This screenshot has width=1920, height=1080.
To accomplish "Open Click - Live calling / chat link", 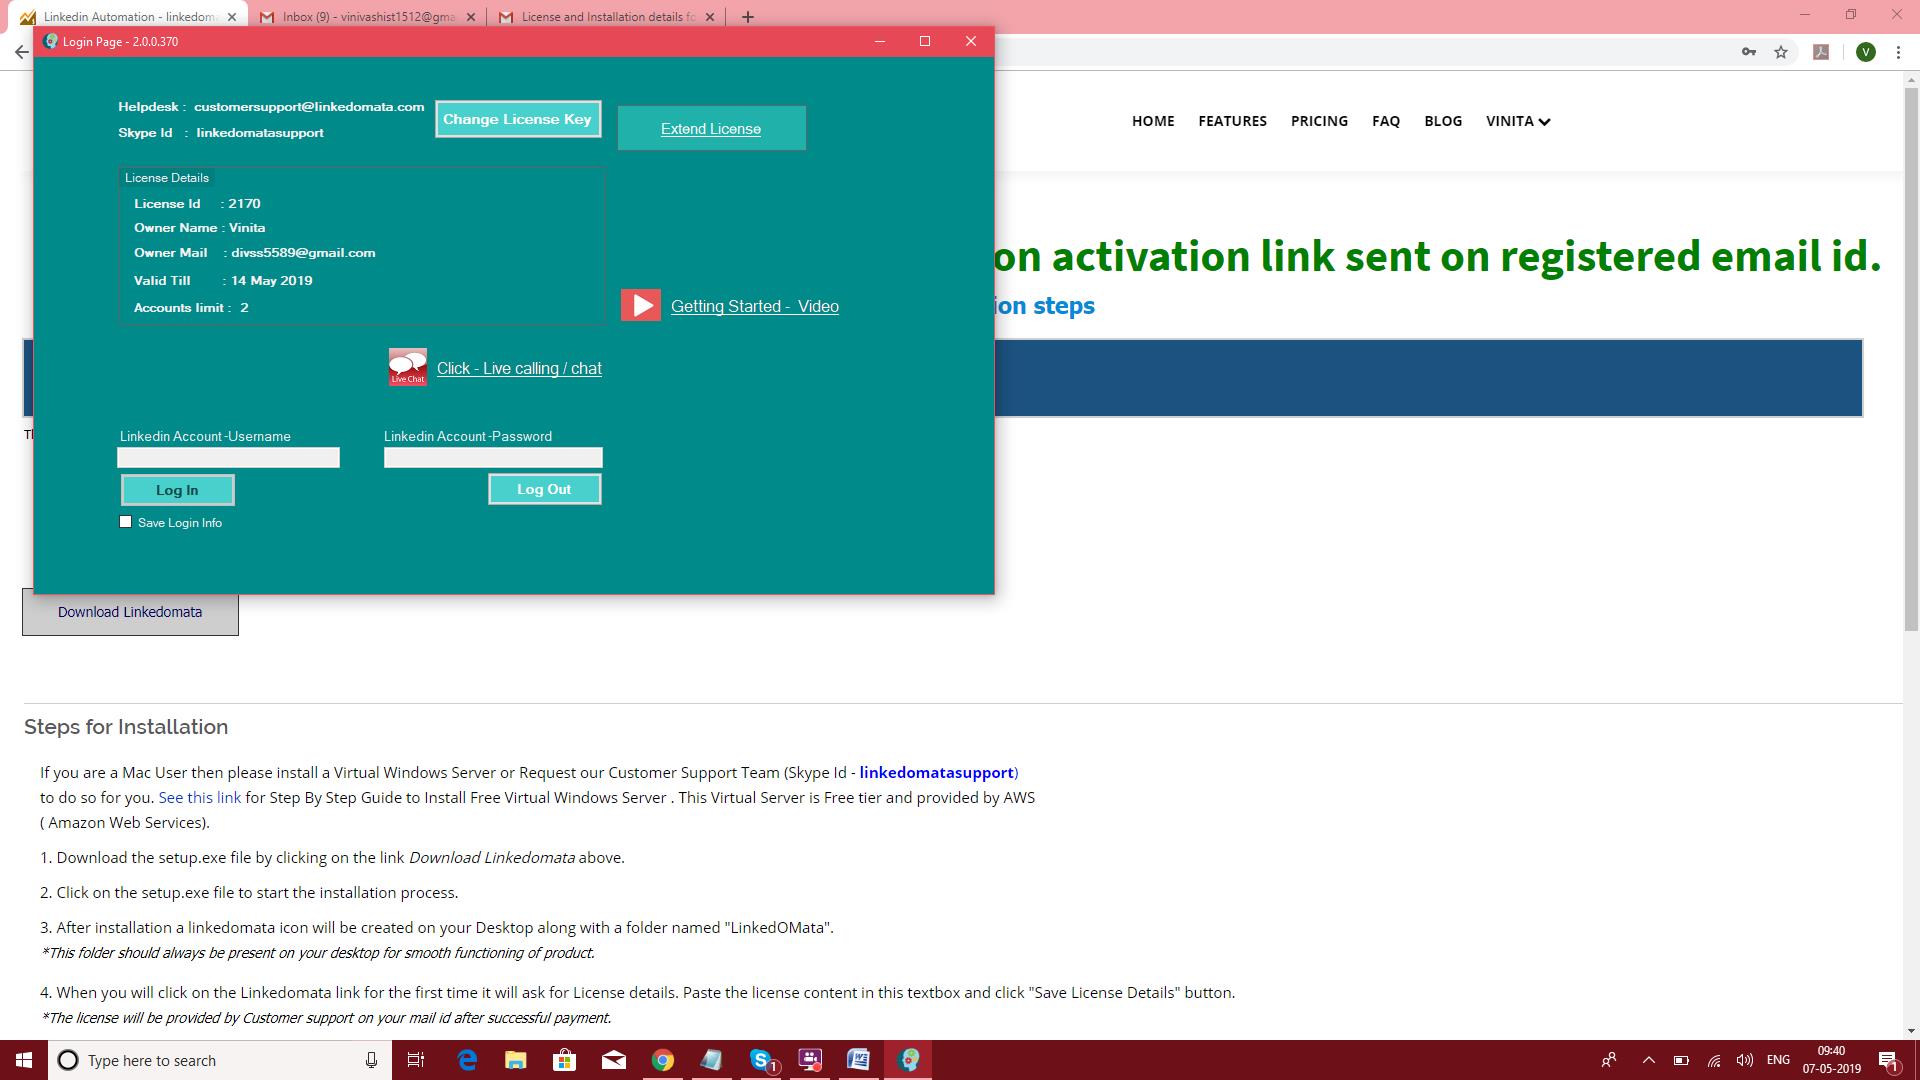I will click(x=519, y=368).
